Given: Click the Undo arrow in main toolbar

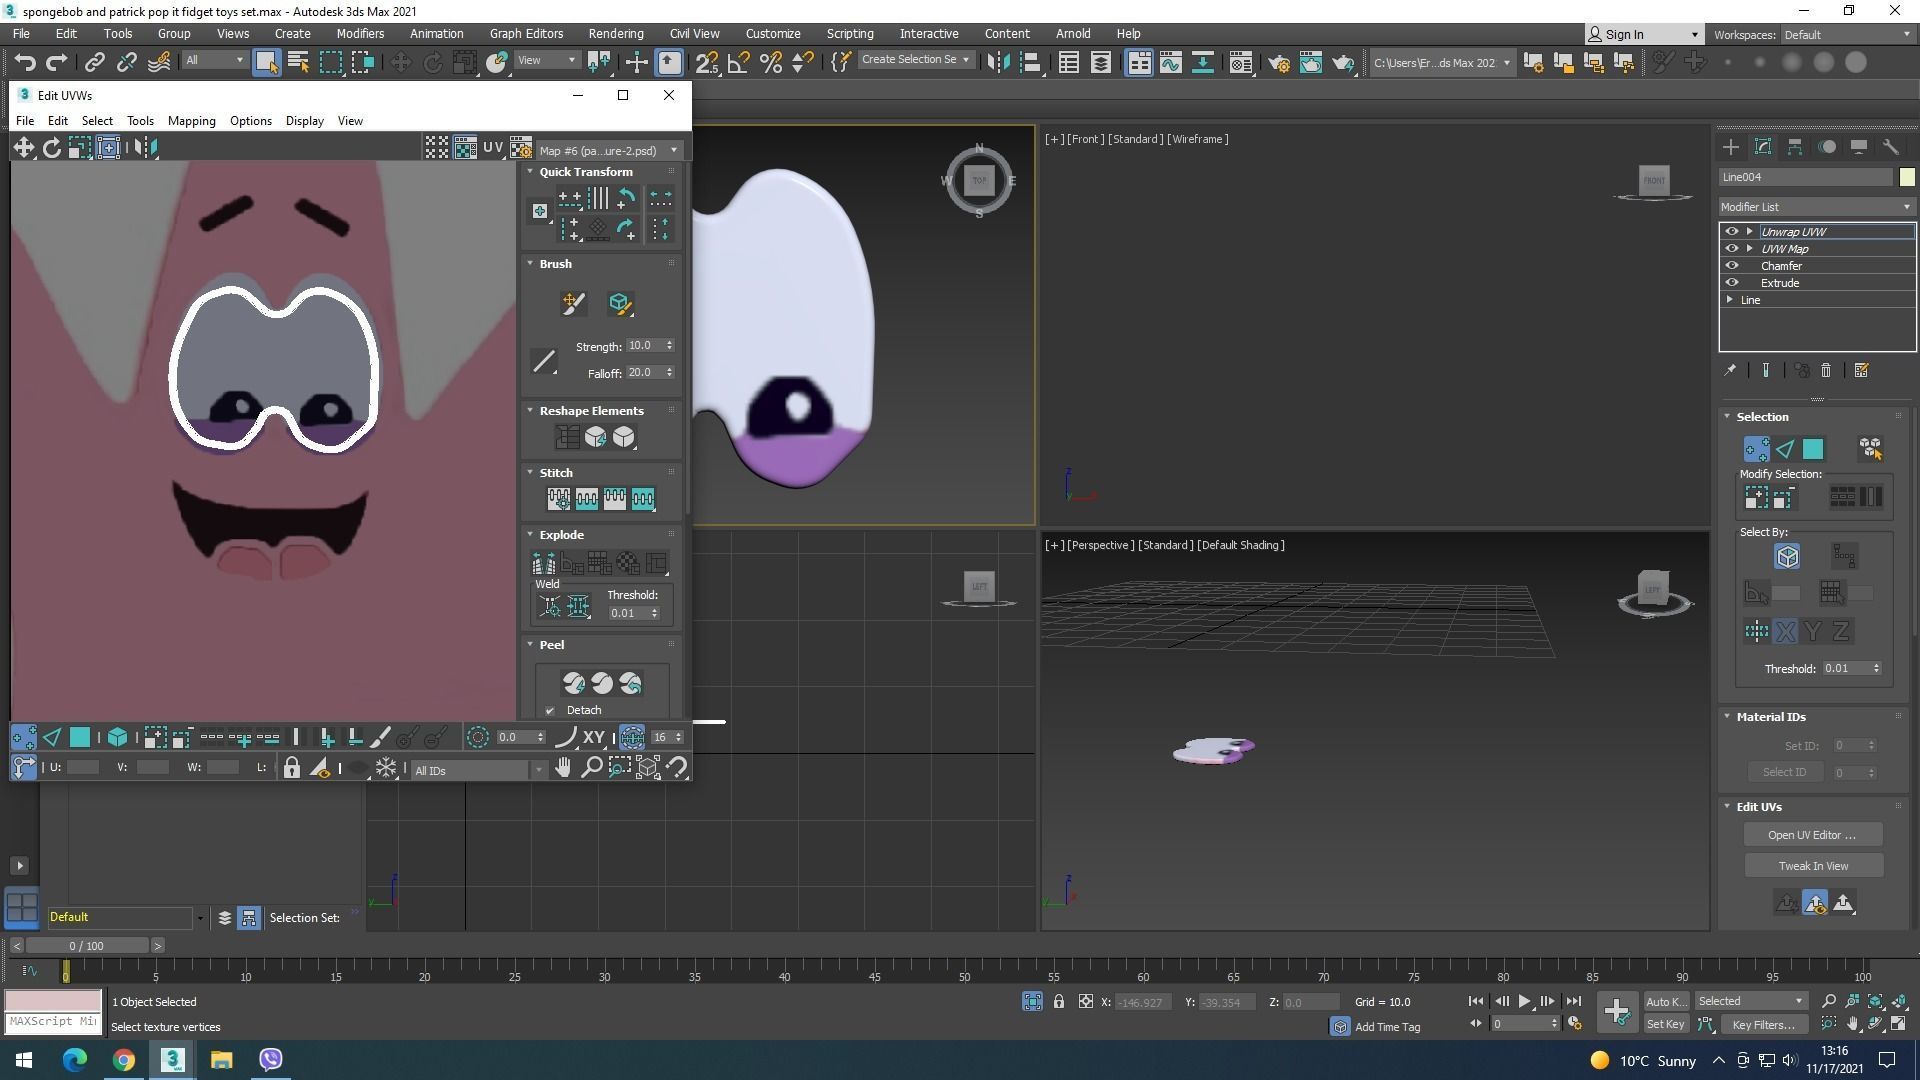Looking at the screenshot, I should point(25,62).
